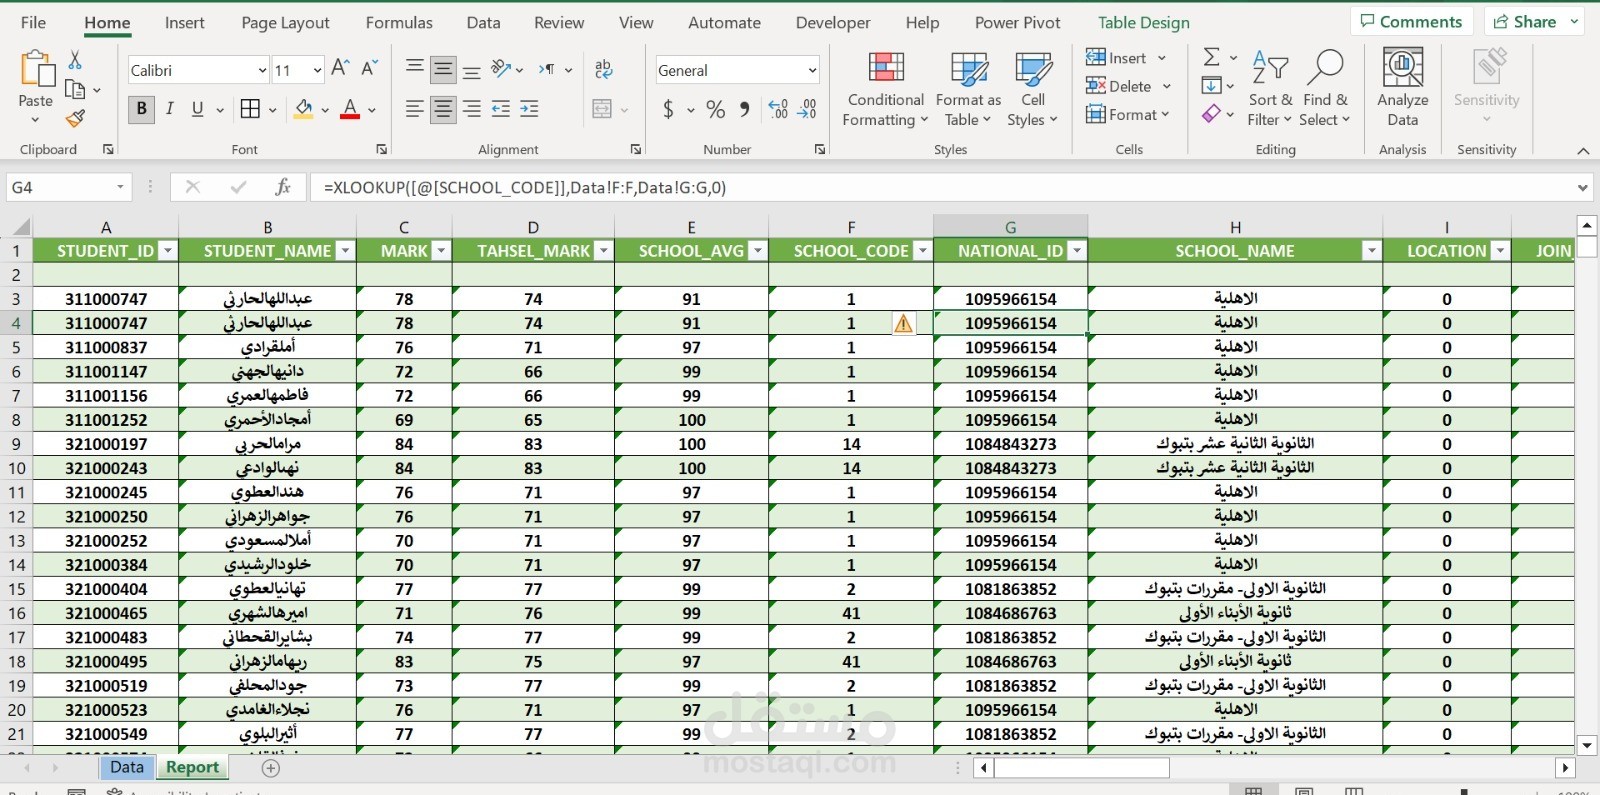Open the Formulas ribbon tab
Screen dimensions: 1600x795
pos(399,22)
